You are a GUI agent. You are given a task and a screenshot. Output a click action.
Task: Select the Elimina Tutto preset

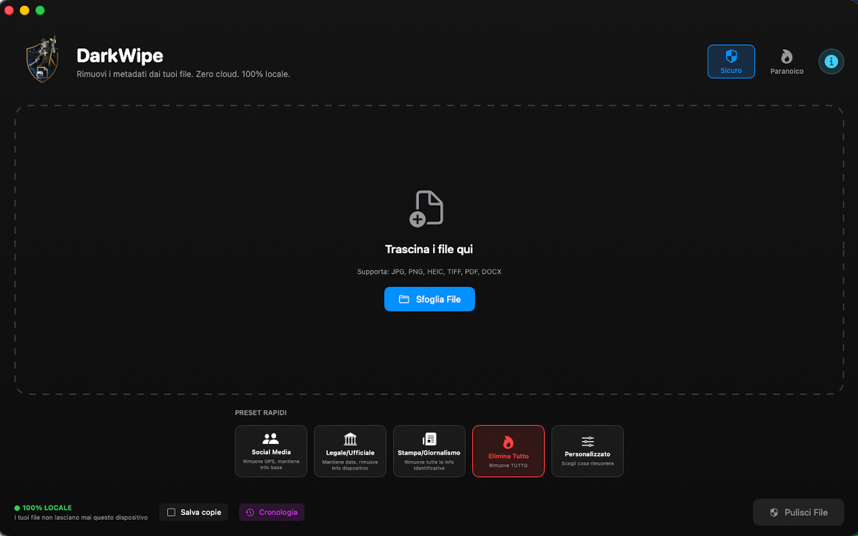point(508,451)
